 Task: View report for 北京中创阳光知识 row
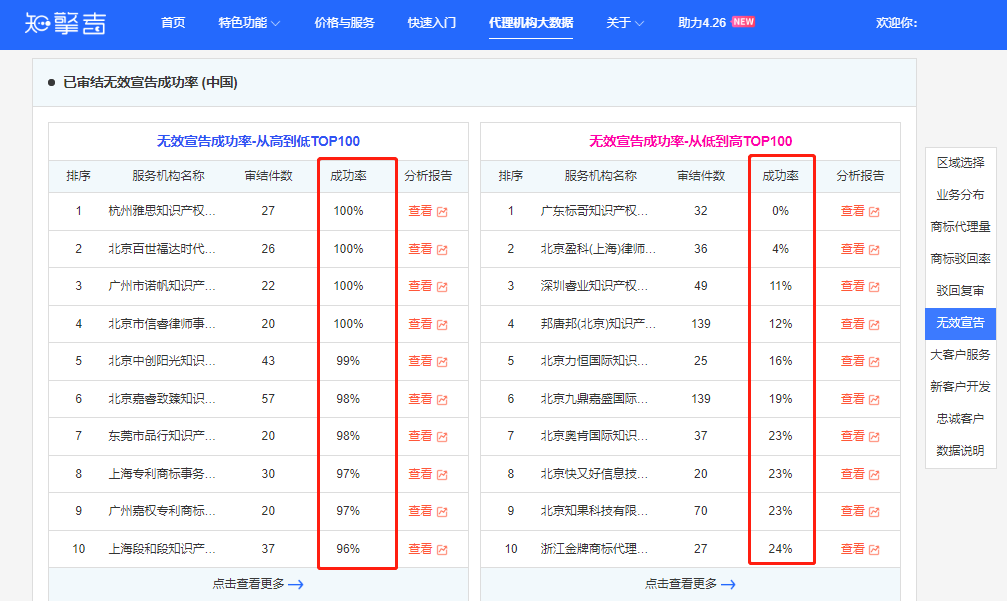[x=428, y=361]
